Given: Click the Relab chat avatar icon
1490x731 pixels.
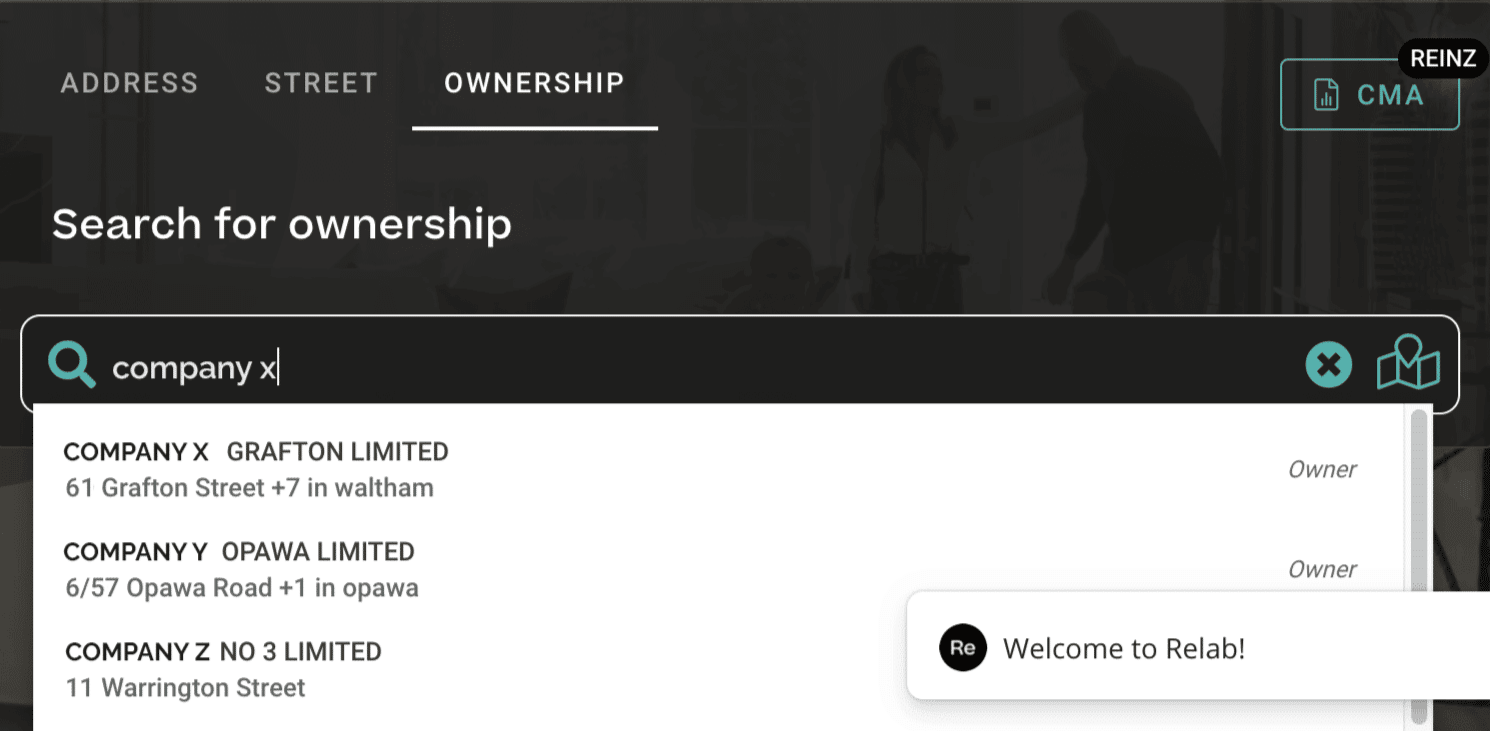Looking at the screenshot, I should click(x=963, y=647).
